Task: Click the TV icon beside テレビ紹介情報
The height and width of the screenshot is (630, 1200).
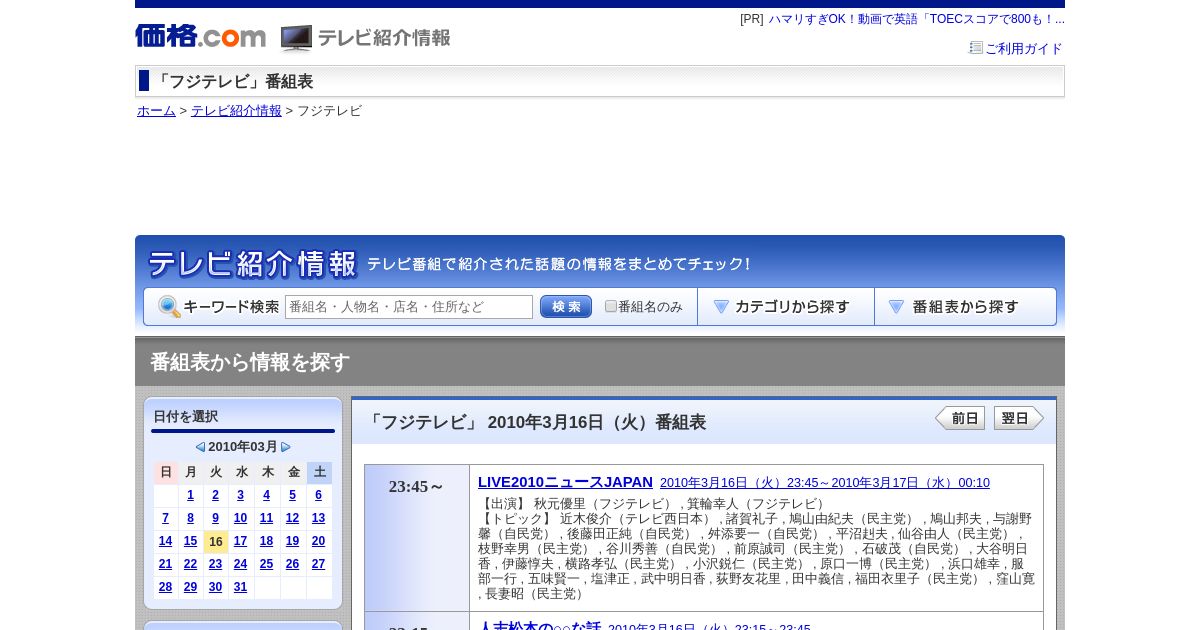Action: (296, 38)
